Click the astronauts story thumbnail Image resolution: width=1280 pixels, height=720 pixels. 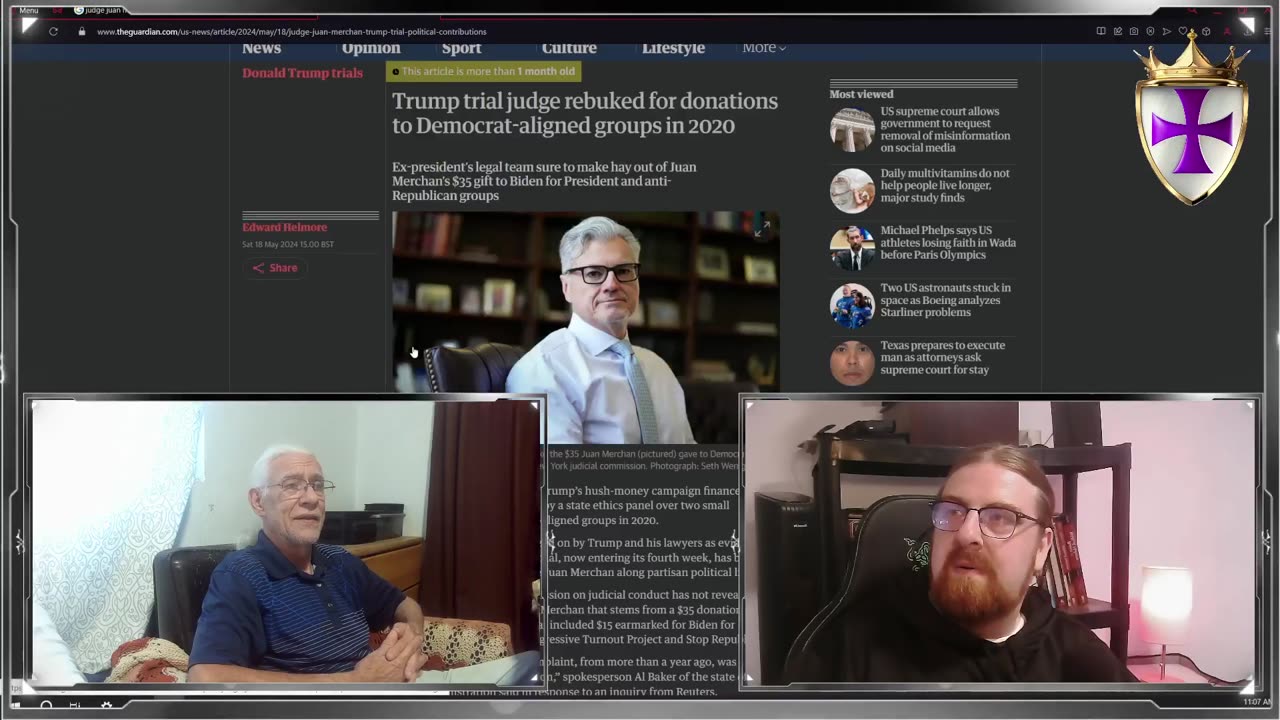tap(852, 305)
